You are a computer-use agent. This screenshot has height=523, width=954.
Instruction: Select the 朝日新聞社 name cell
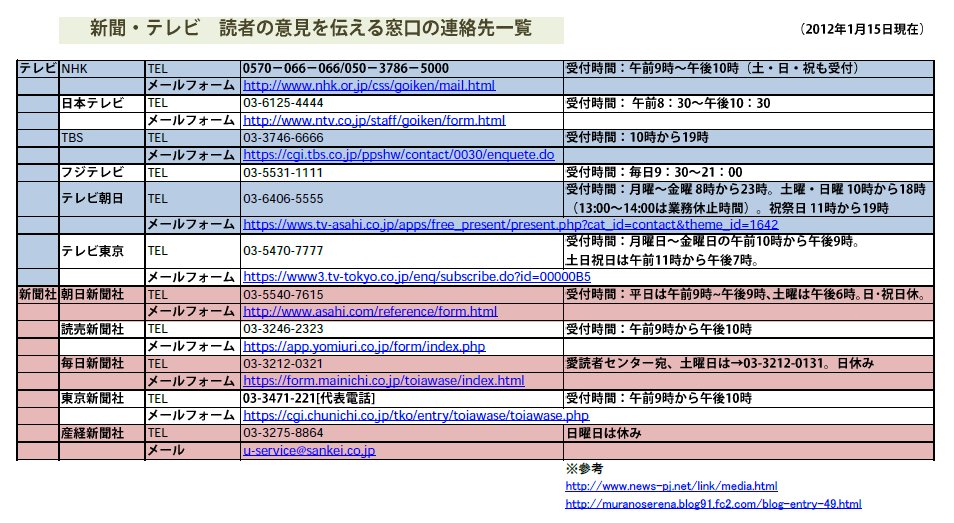pos(102,295)
